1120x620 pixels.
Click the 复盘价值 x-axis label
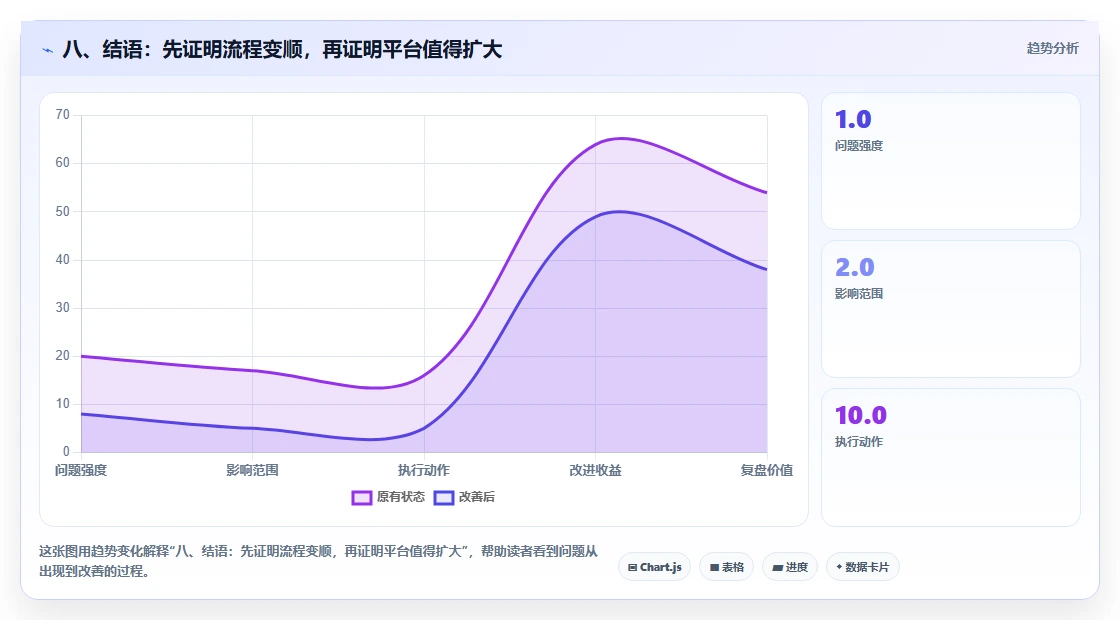(766, 470)
